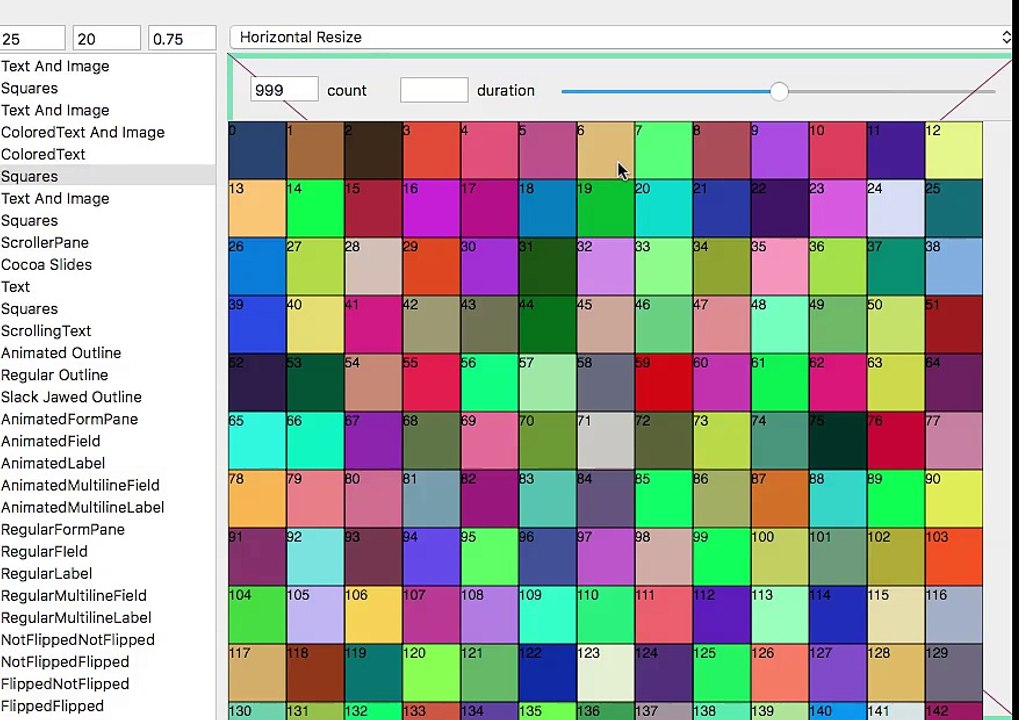Image resolution: width=1019 pixels, height=720 pixels.
Task: Select NotFlippedFlipped list item
Action: 107,662
